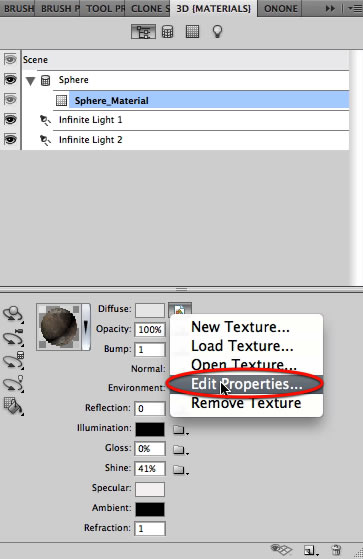The height and width of the screenshot is (559, 363).
Task: Switch to the CLONE S tab
Action: pyautogui.click(x=148, y=8)
